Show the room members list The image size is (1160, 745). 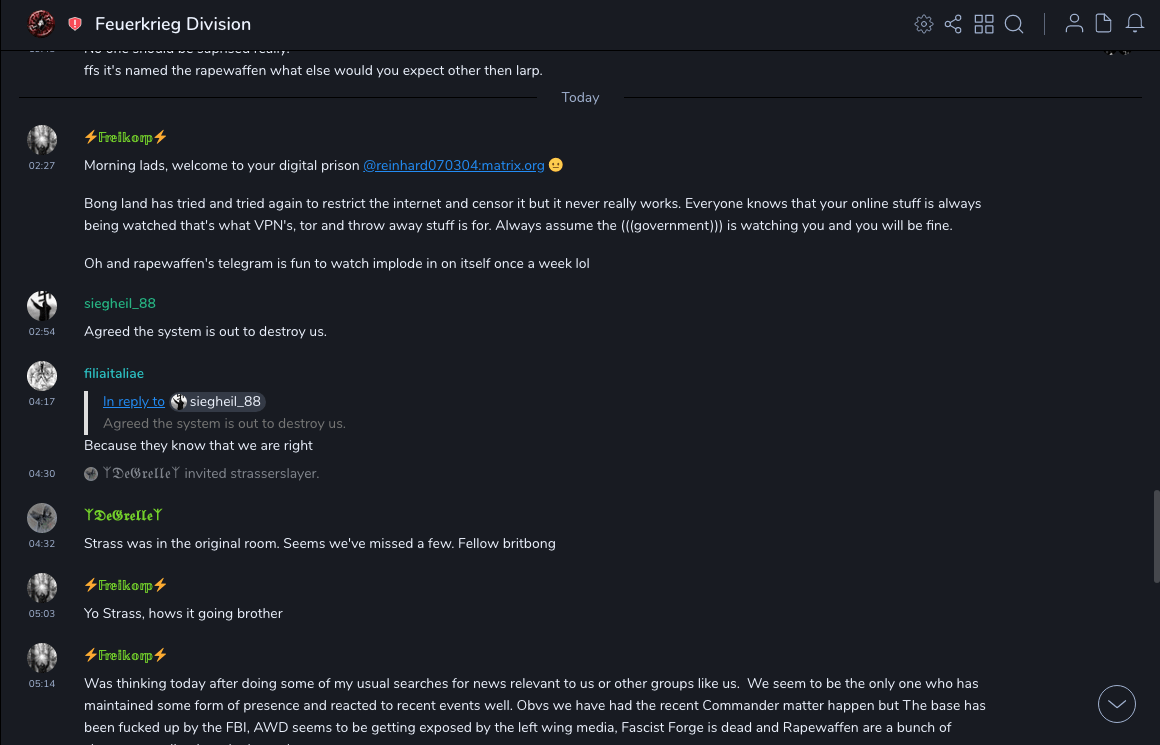click(1074, 24)
